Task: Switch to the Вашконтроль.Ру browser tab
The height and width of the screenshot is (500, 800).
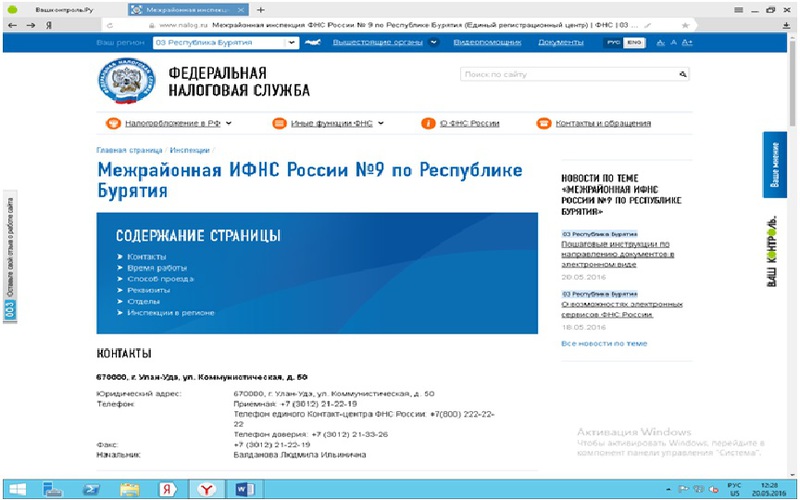Action: tap(65, 10)
